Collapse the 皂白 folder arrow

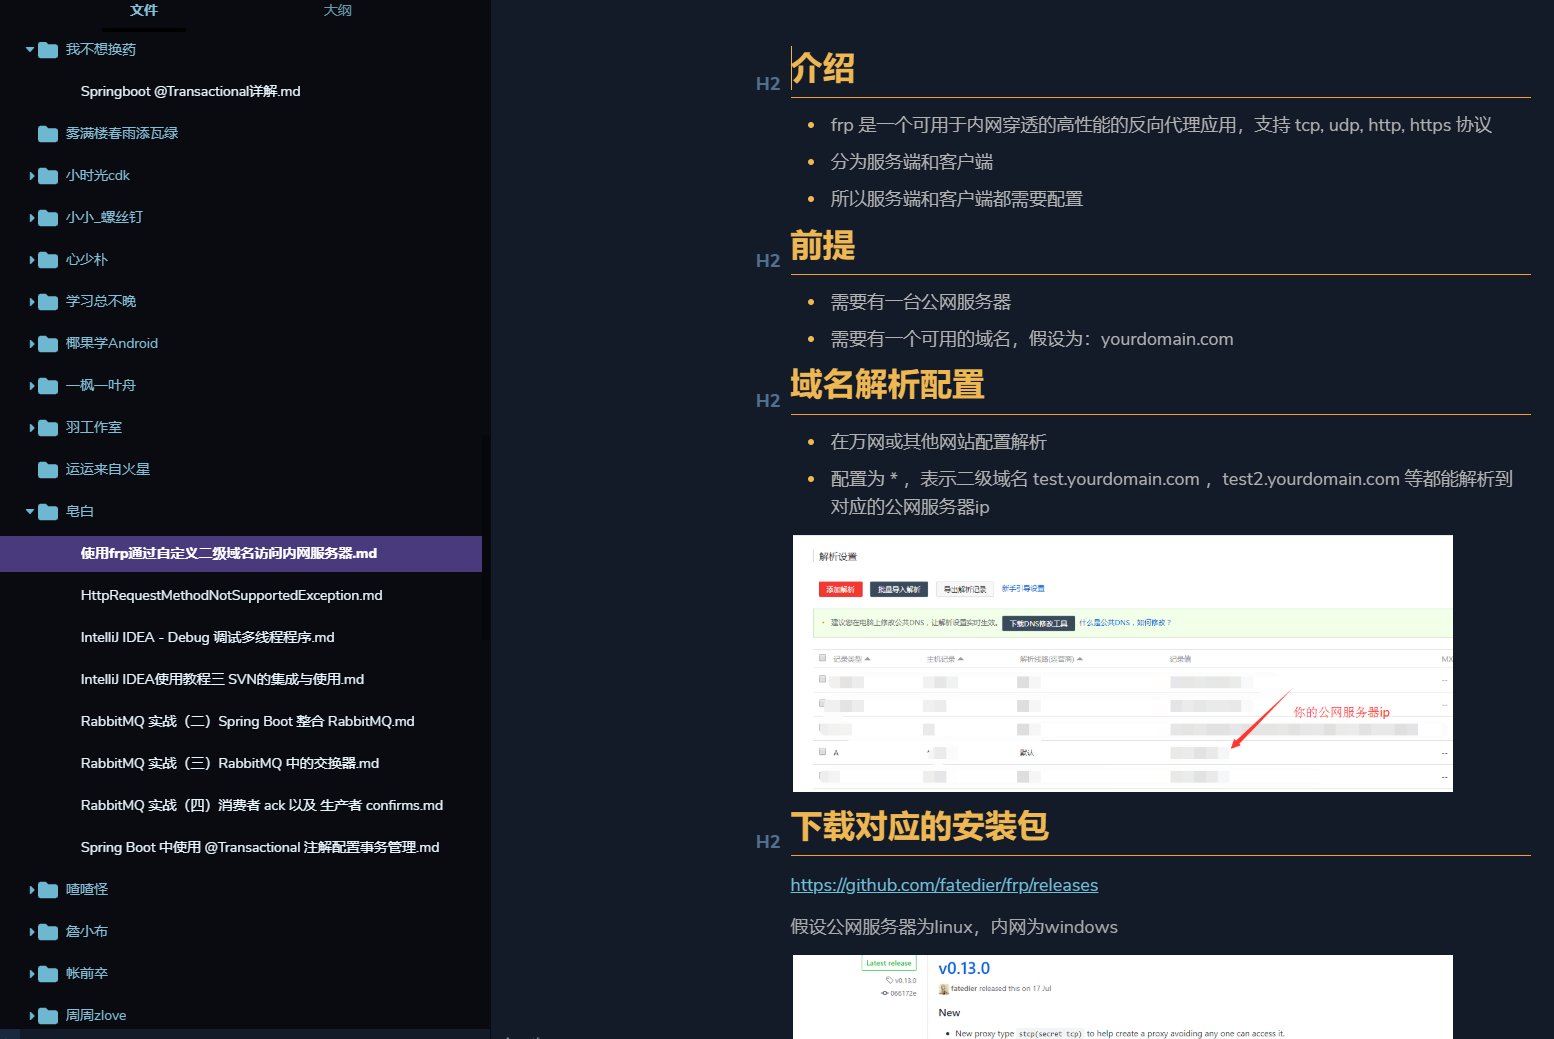pos(30,511)
